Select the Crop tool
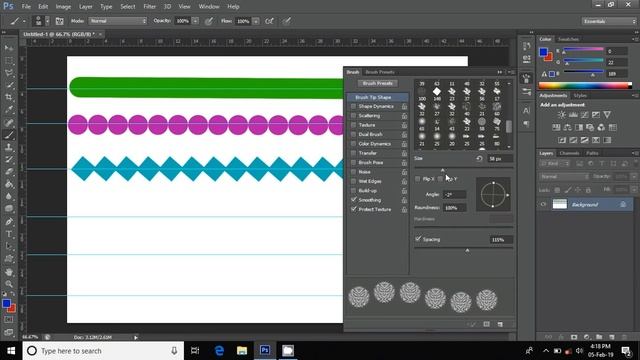Viewport: 640px width, 360px height. tap(9, 97)
